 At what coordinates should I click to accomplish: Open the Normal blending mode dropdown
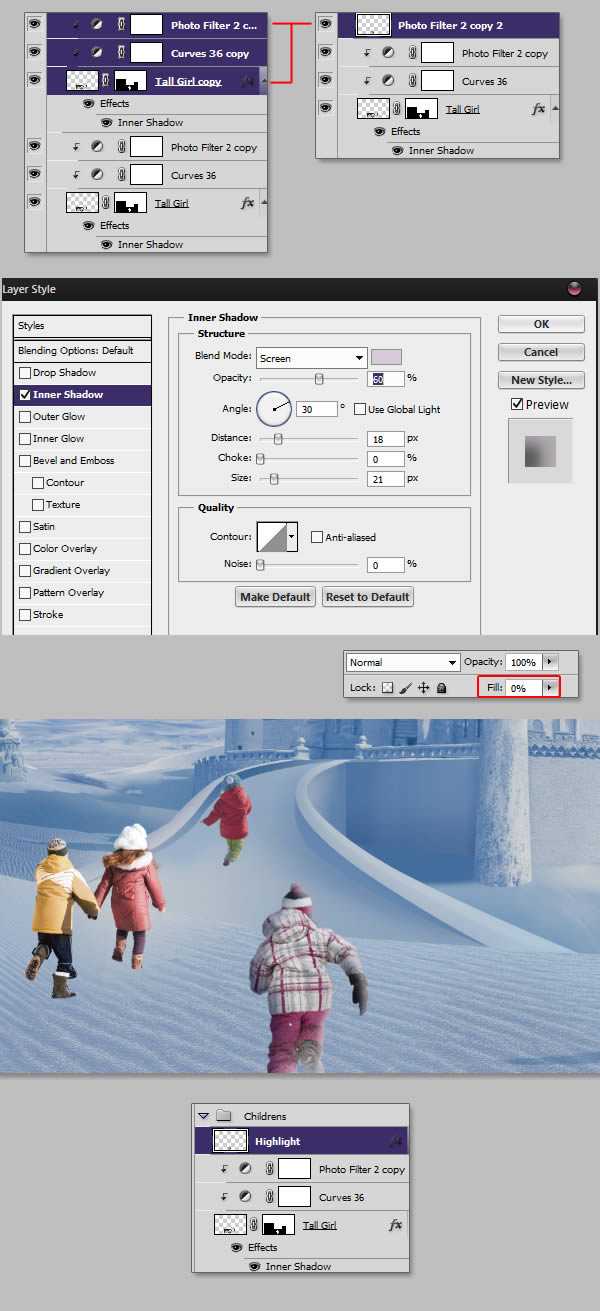coord(403,662)
